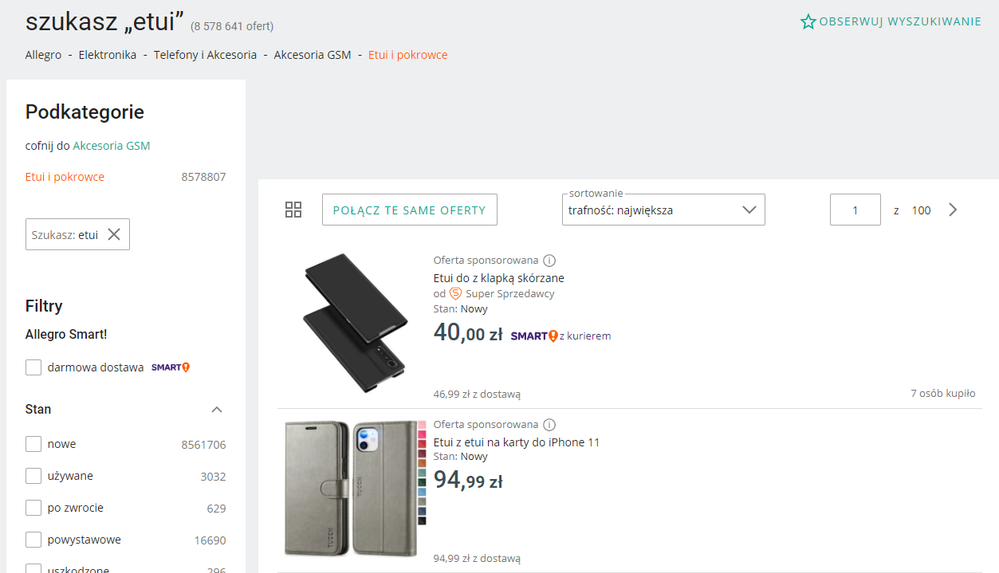
Task: Go to Telefony i Akcesoria breadcrumb
Action: coord(205,55)
